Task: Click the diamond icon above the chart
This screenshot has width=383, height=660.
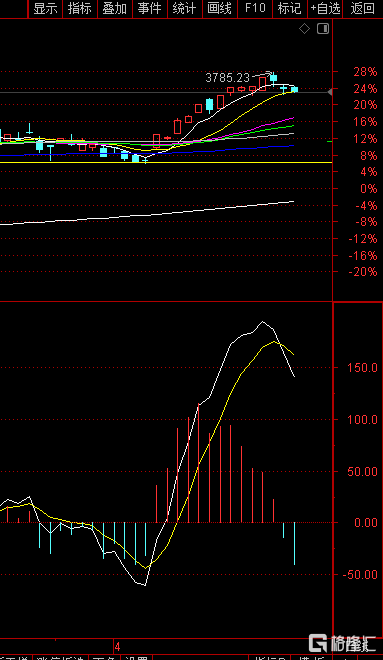Action: [304, 29]
